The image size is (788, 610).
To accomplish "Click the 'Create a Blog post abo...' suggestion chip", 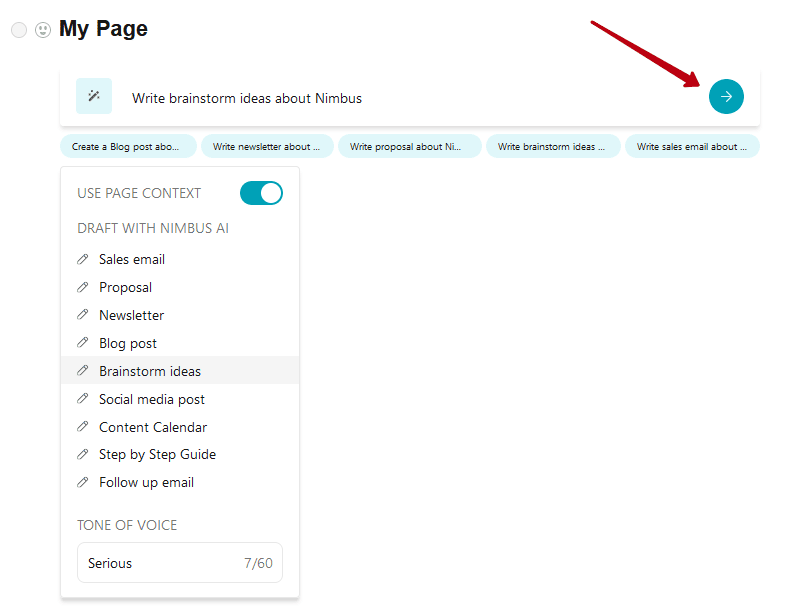I will pyautogui.click(x=128, y=146).
